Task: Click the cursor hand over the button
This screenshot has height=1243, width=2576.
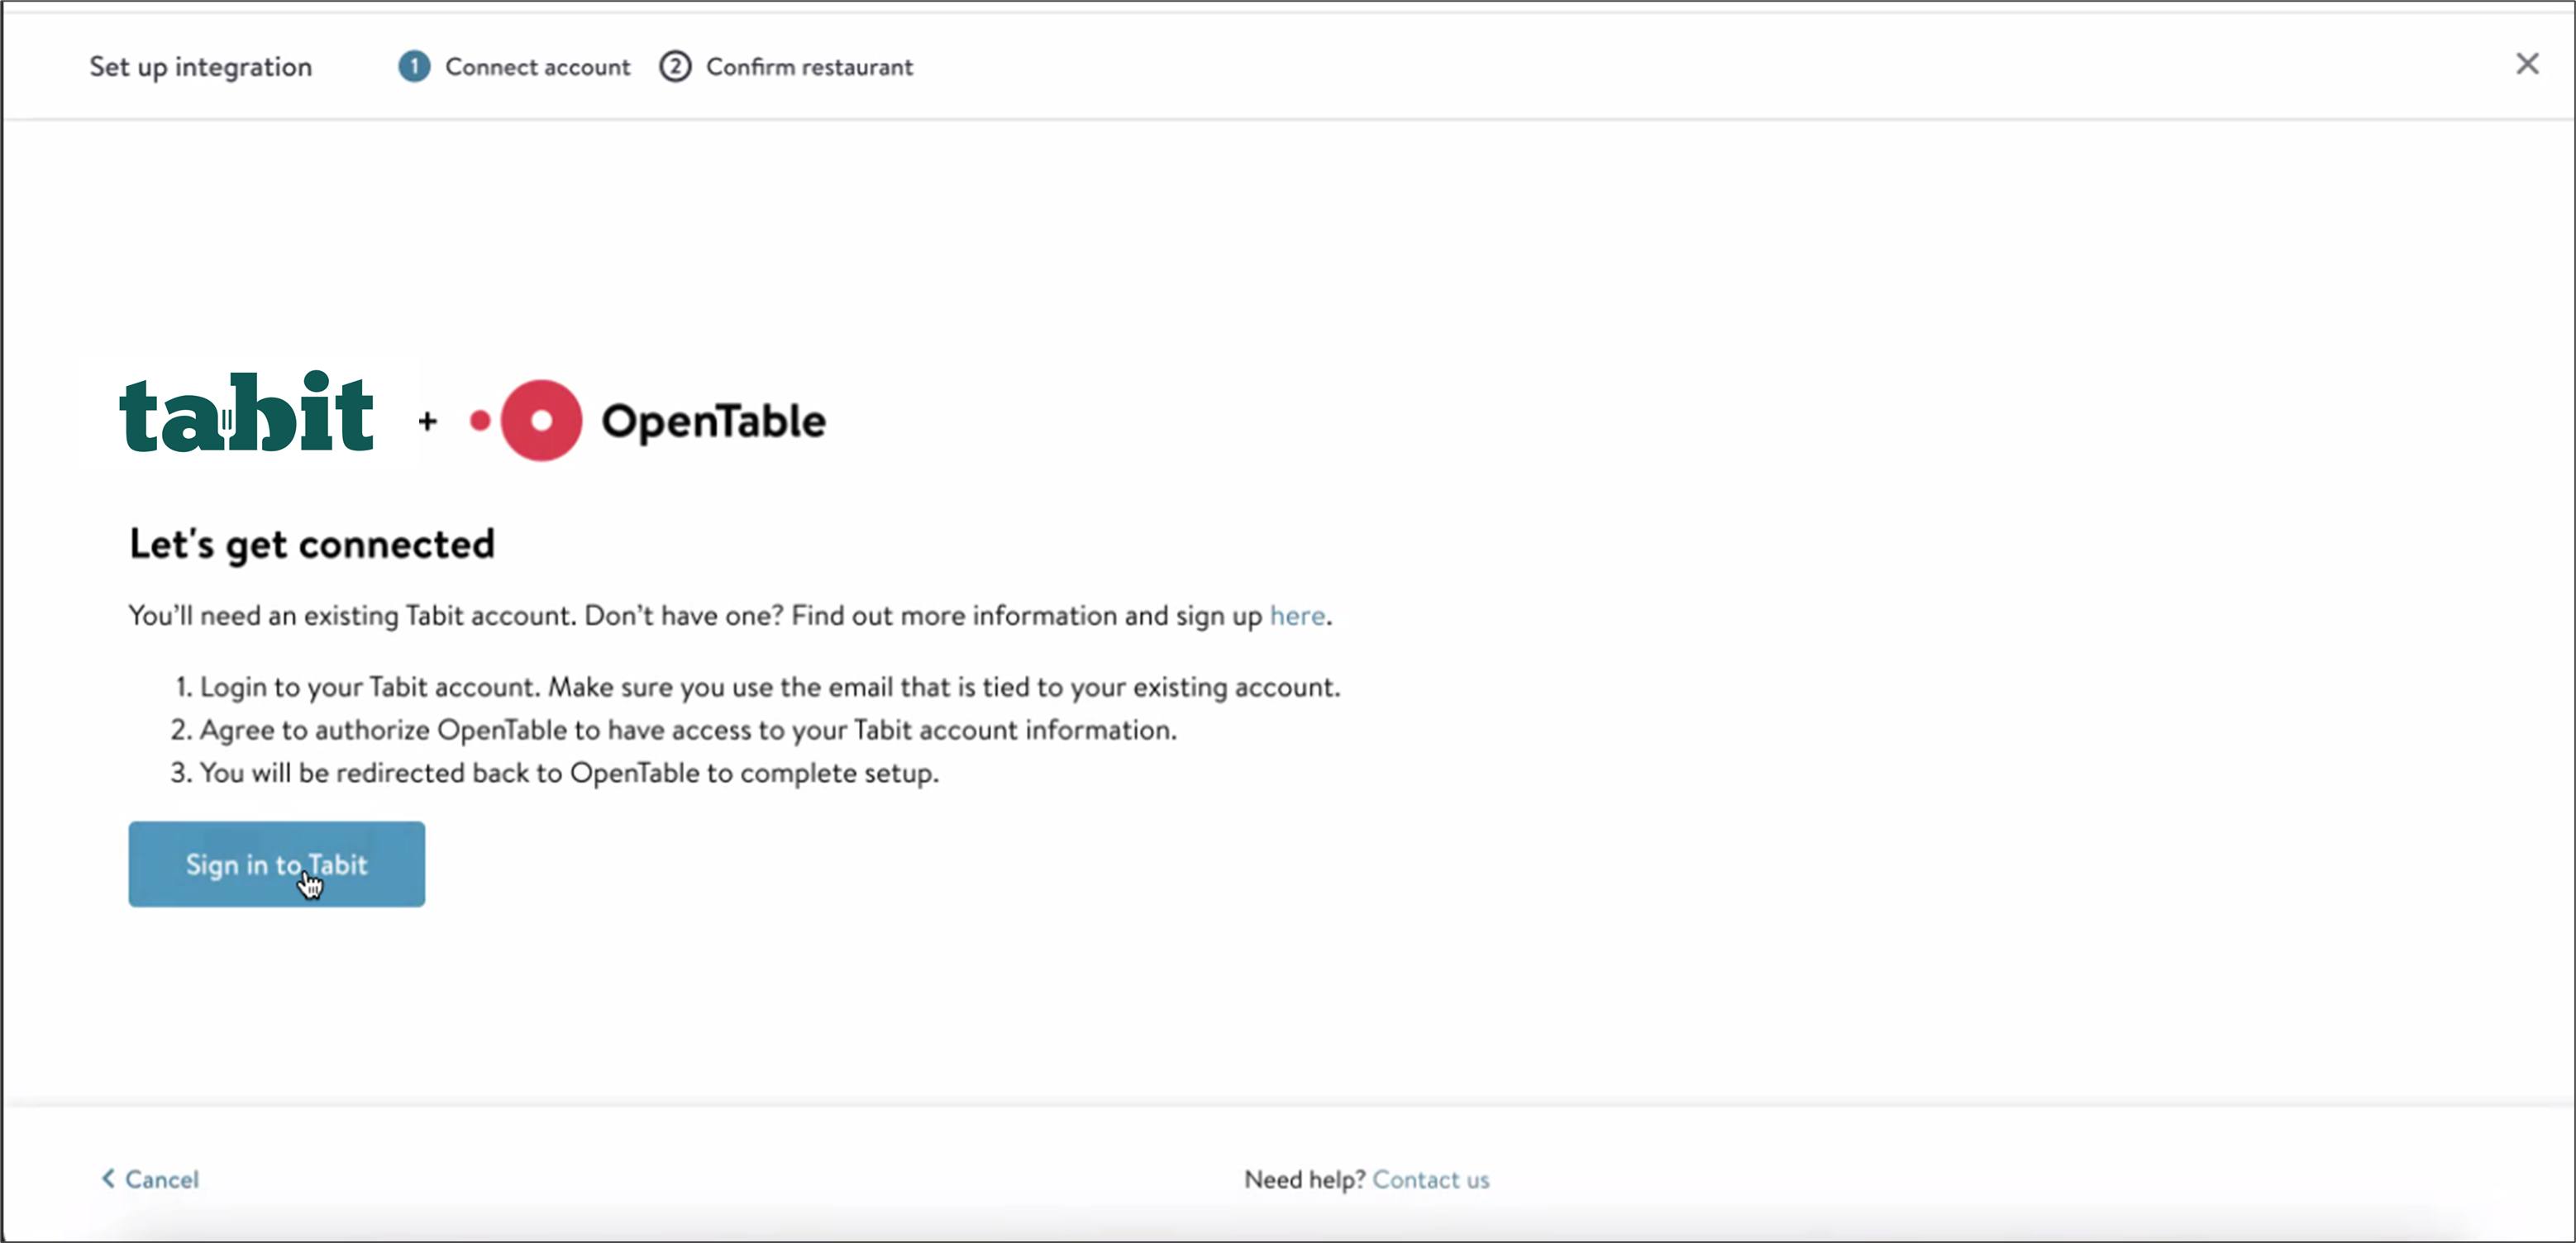Action: tap(310, 885)
